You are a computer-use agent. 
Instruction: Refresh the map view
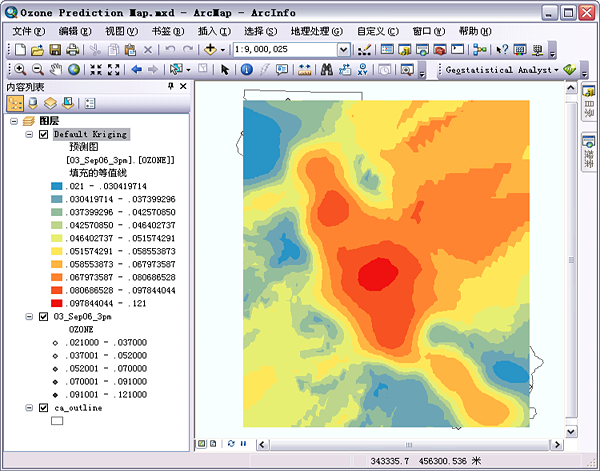231,442
